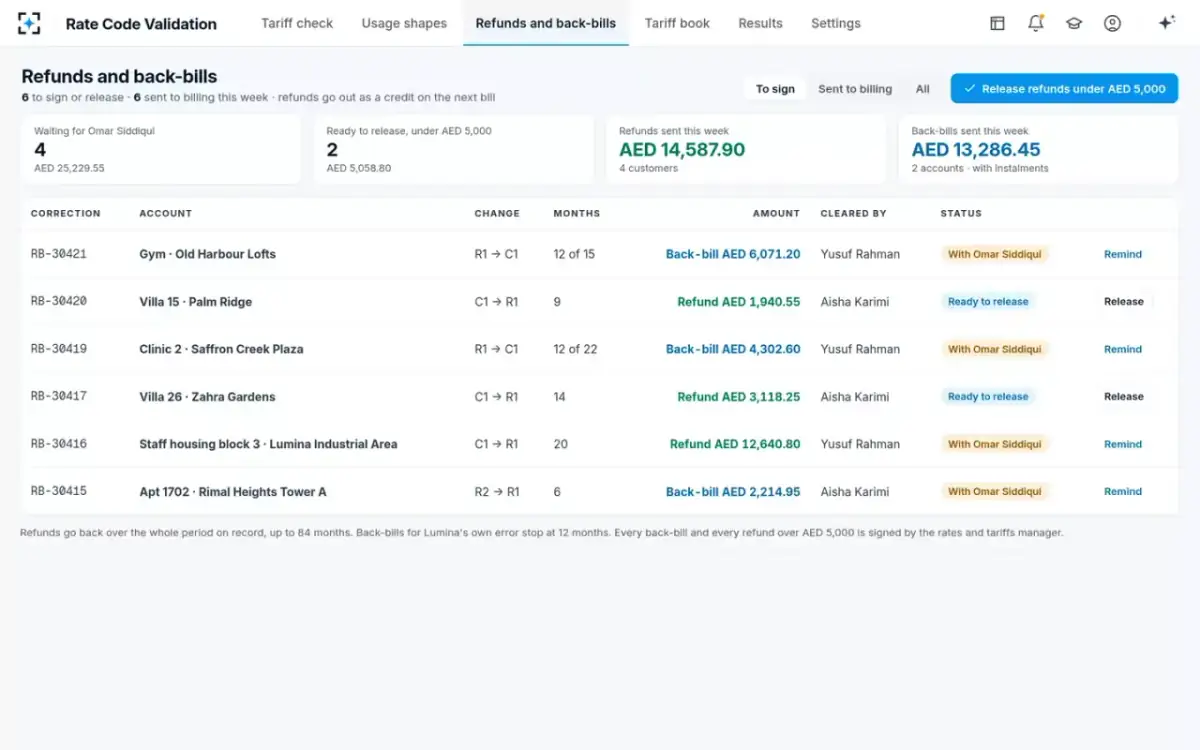Click the Rate Code Validation title
Viewport: 1200px width, 750px height.
[141, 24]
